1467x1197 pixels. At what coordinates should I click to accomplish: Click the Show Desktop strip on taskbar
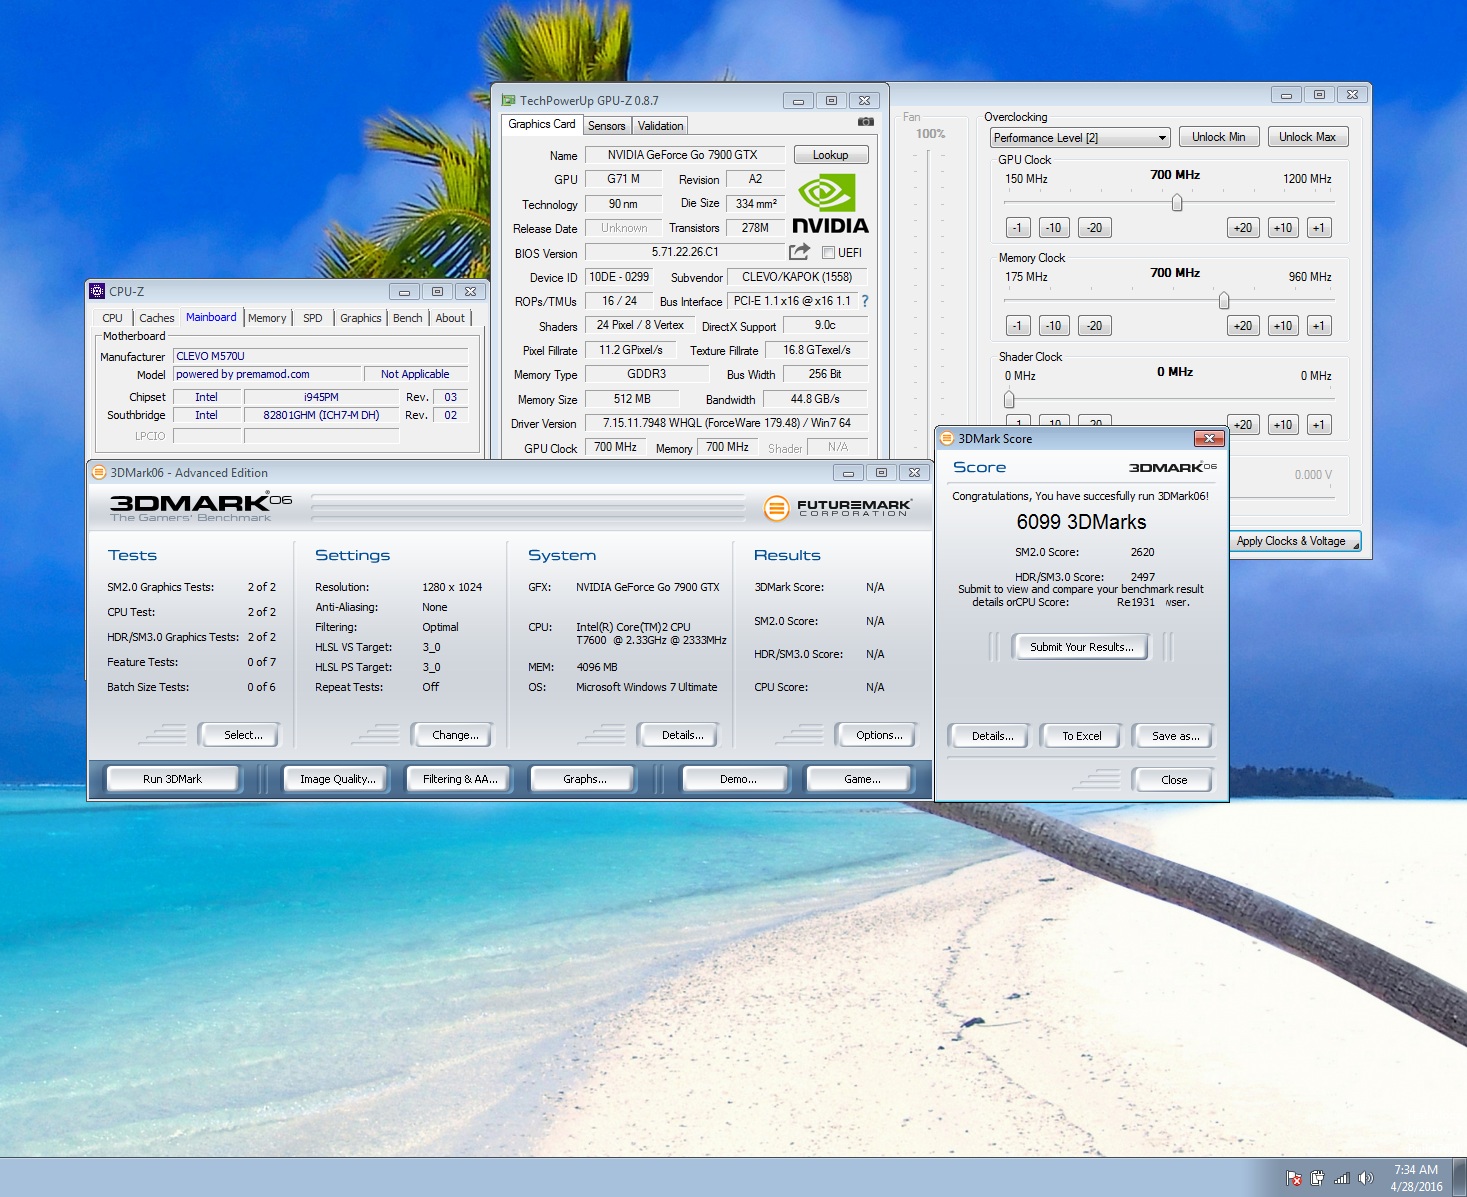tap(1460, 1178)
